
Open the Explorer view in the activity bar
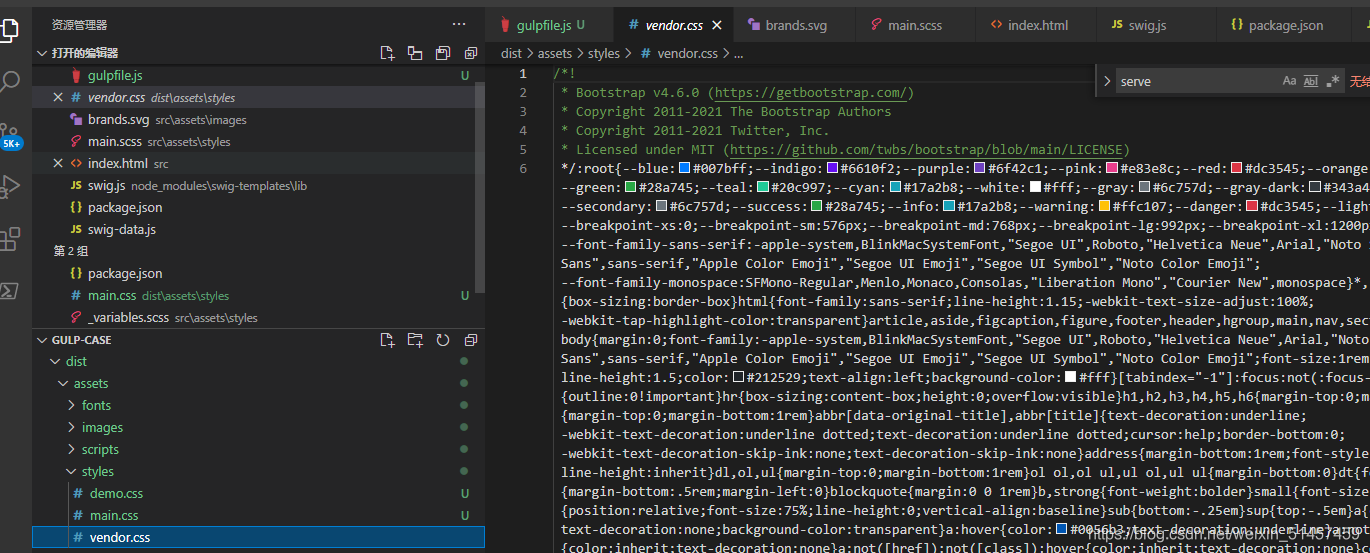click(8, 29)
